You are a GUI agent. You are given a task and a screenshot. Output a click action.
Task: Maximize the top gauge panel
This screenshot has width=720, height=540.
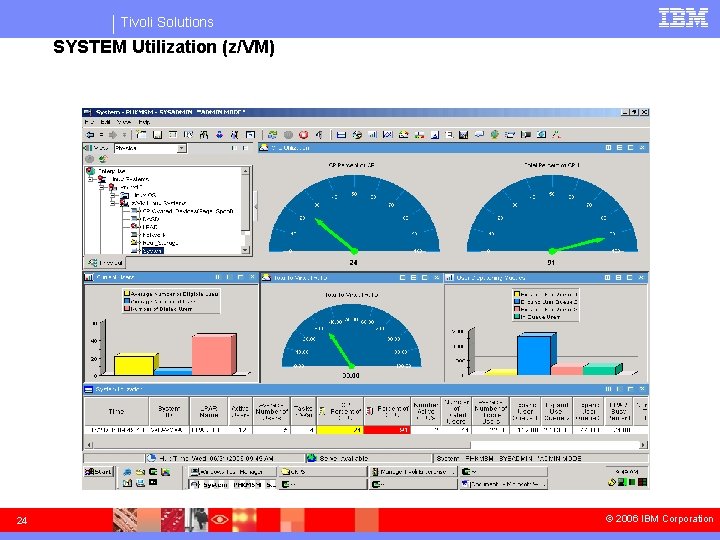(x=630, y=147)
